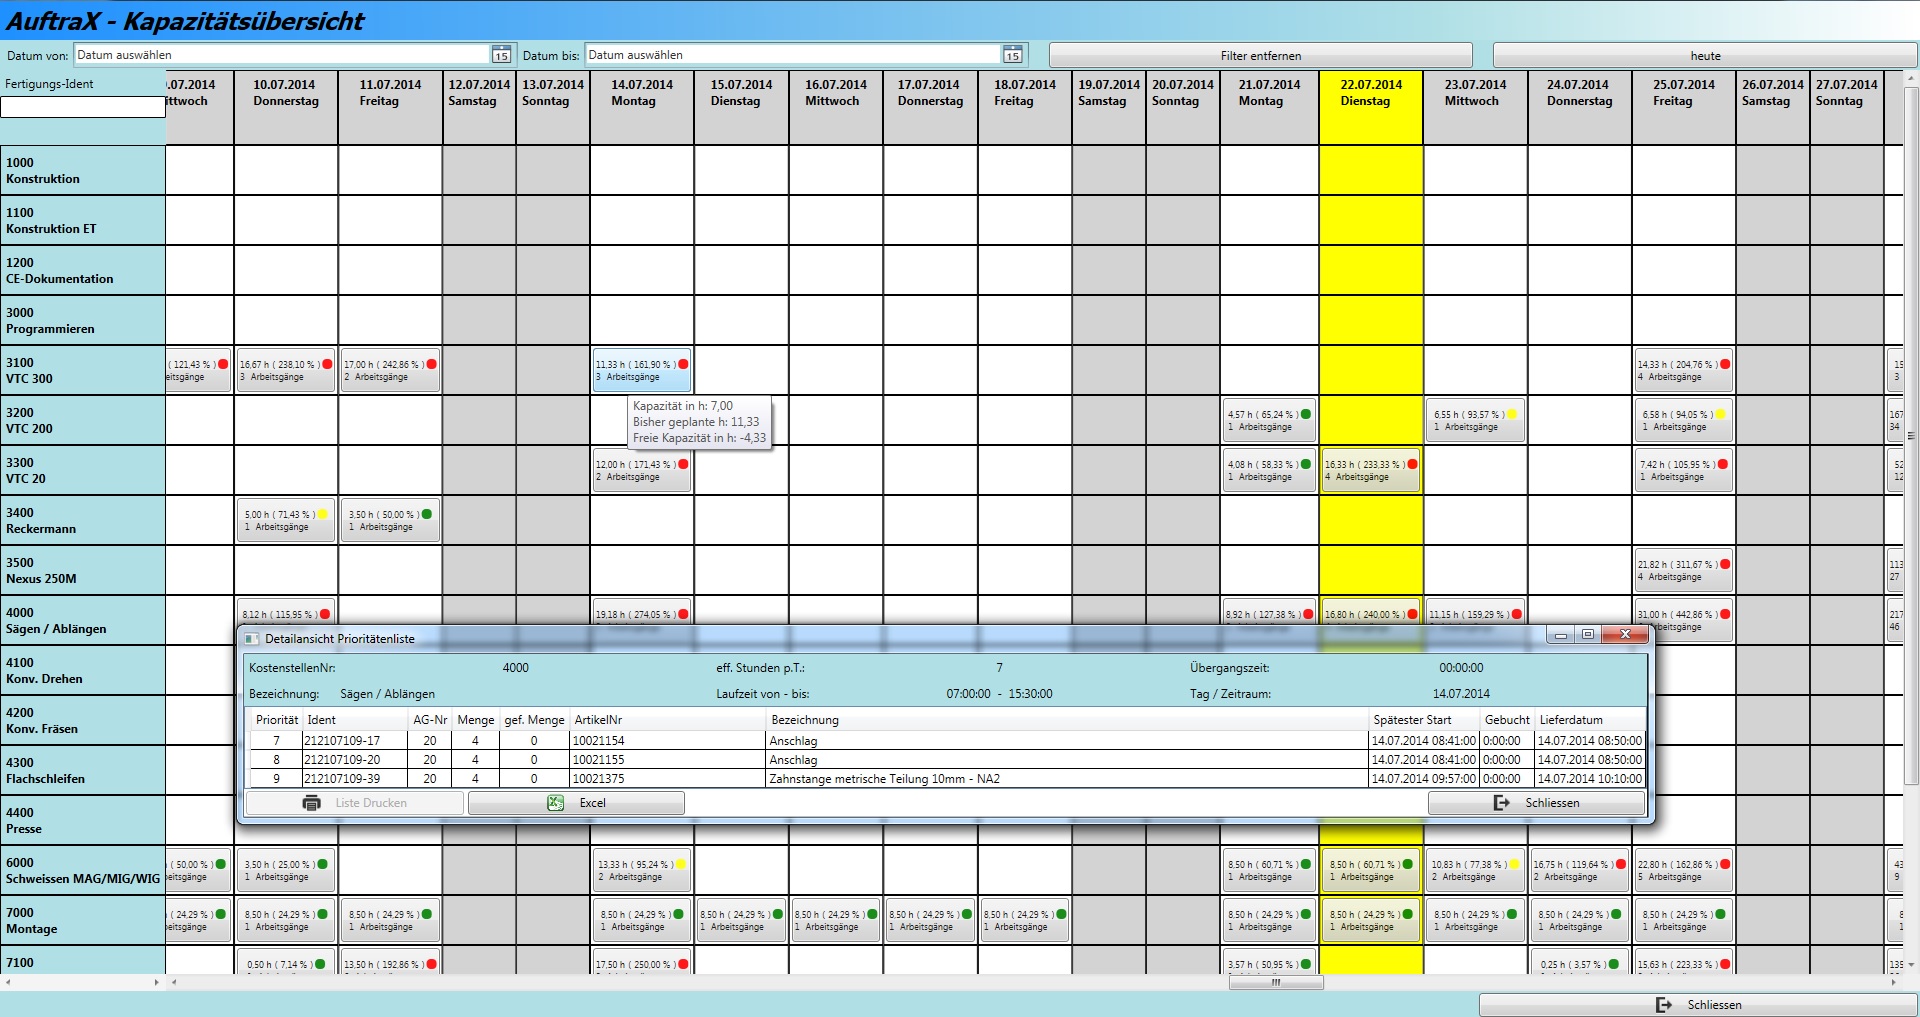Select the 3100 VTC 300 row header

pyautogui.click(x=82, y=370)
